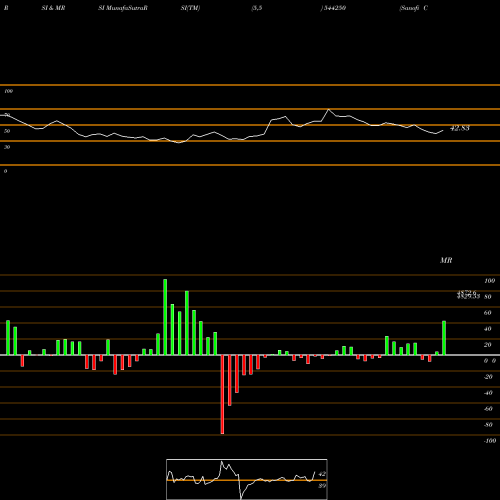The height and width of the screenshot is (500, 500).
Task: Open the mini RSI thumbnail chart at bottom
Action: click(x=247, y=479)
